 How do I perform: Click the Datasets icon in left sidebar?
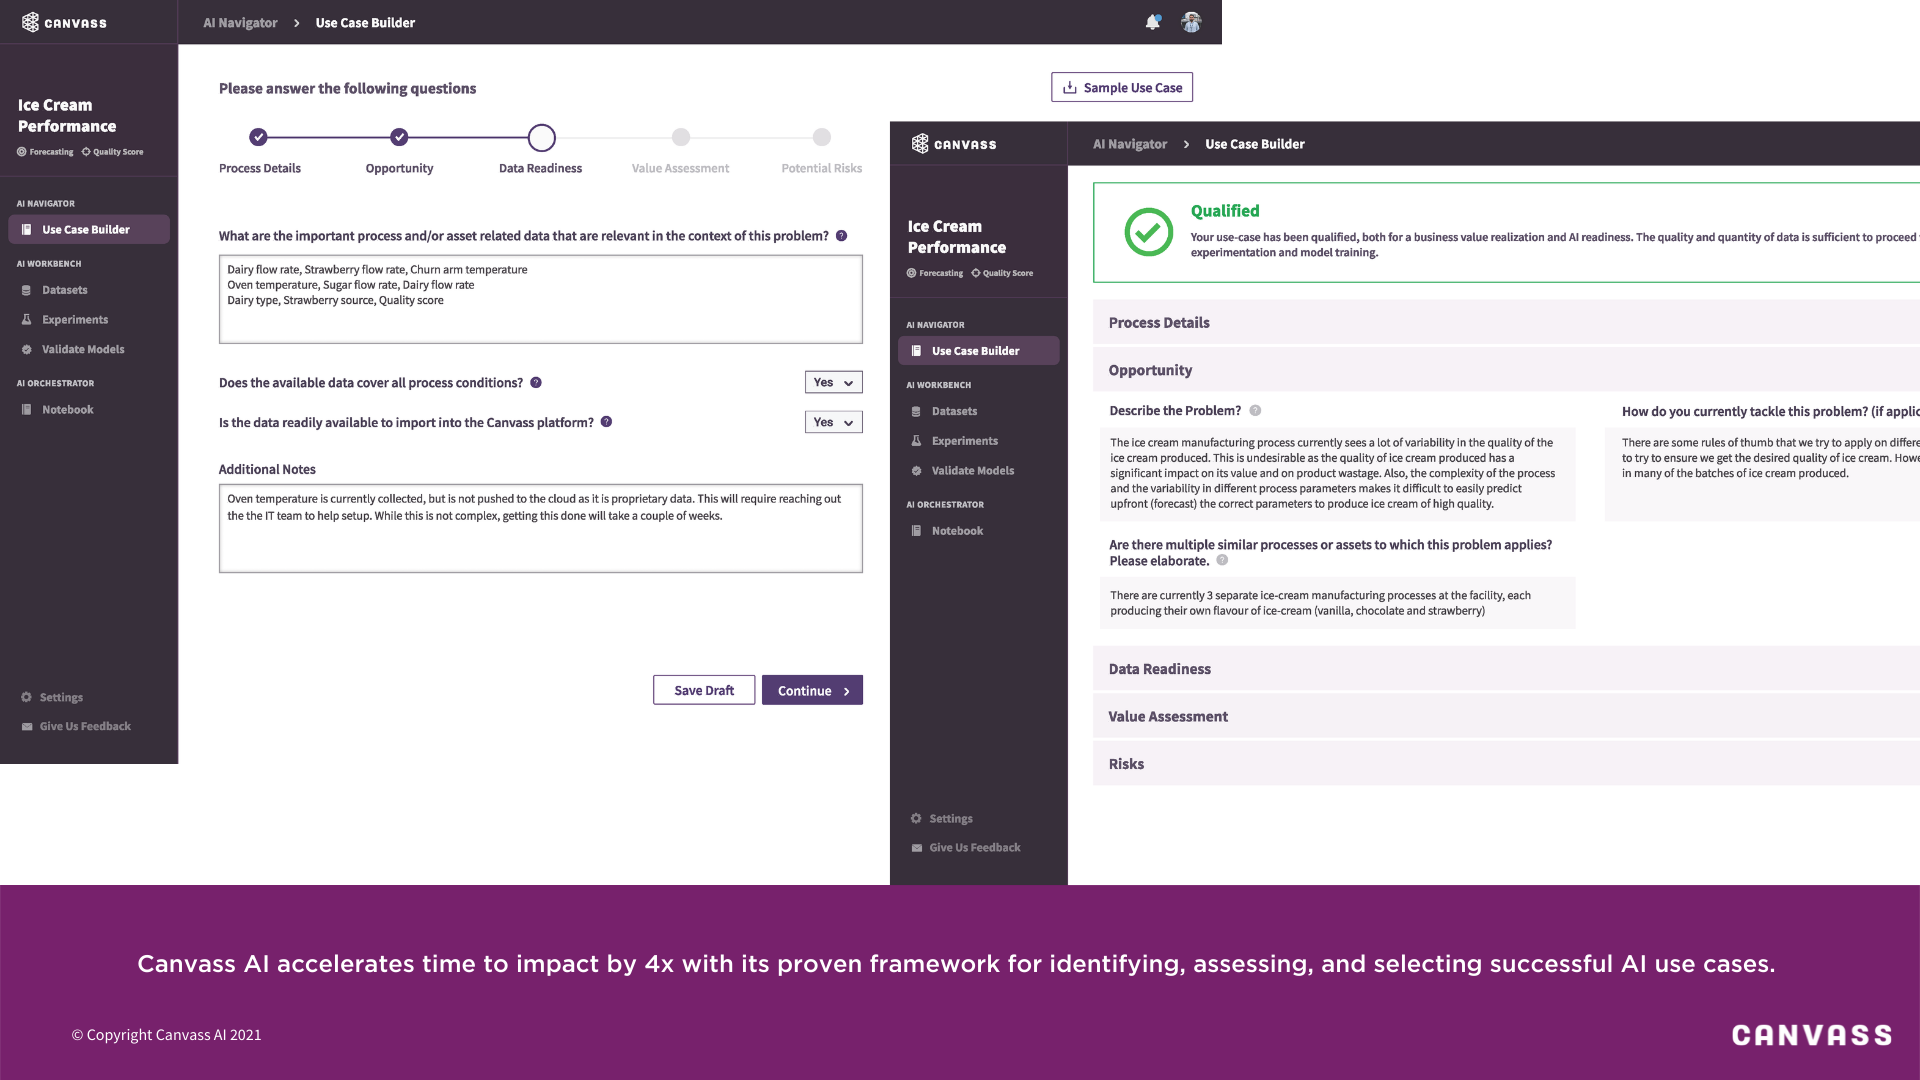[x=27, y=290]
